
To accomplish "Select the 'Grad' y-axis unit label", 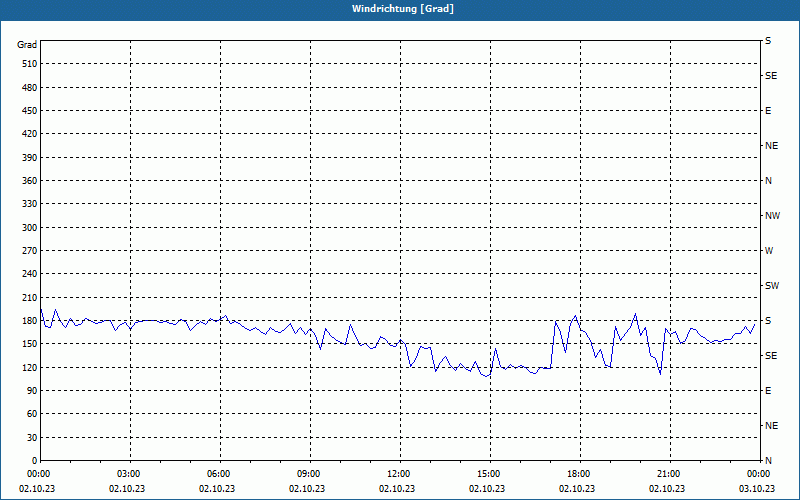I will pyautogui.click(x=27, y=45).
